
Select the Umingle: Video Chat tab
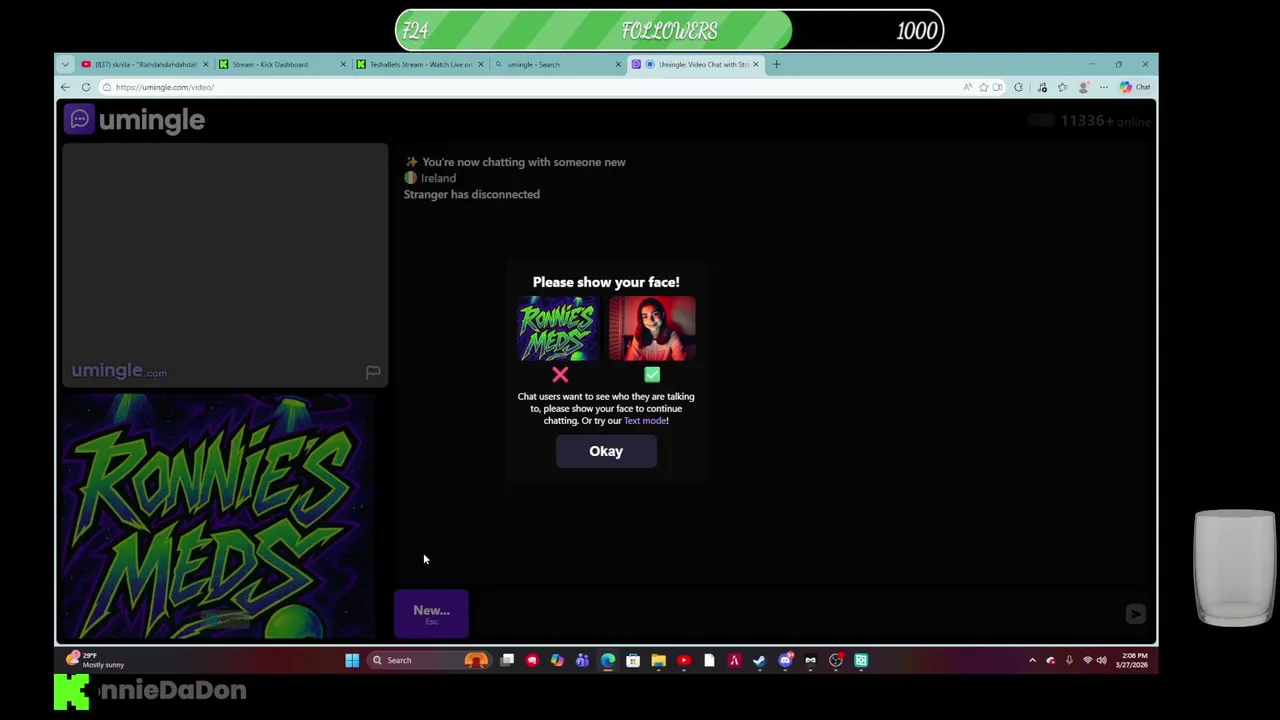pyautogui.click(x=695, y=64)
